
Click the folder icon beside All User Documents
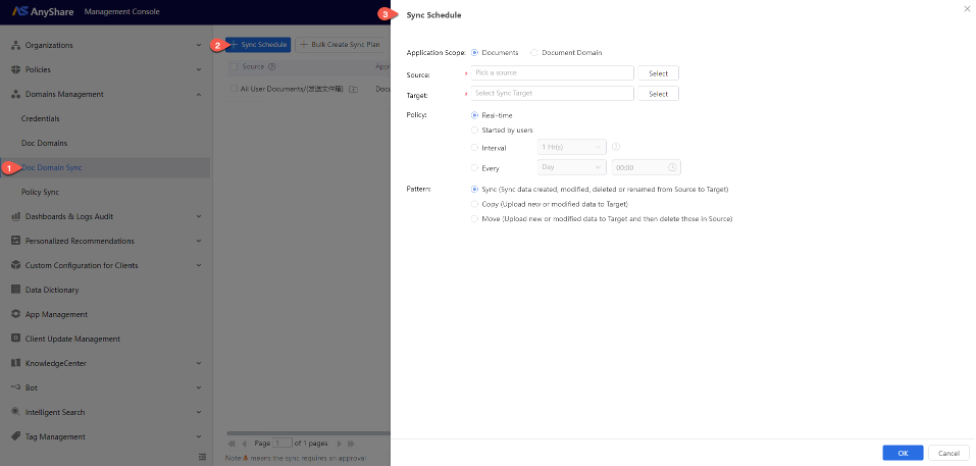pos(353,90)
